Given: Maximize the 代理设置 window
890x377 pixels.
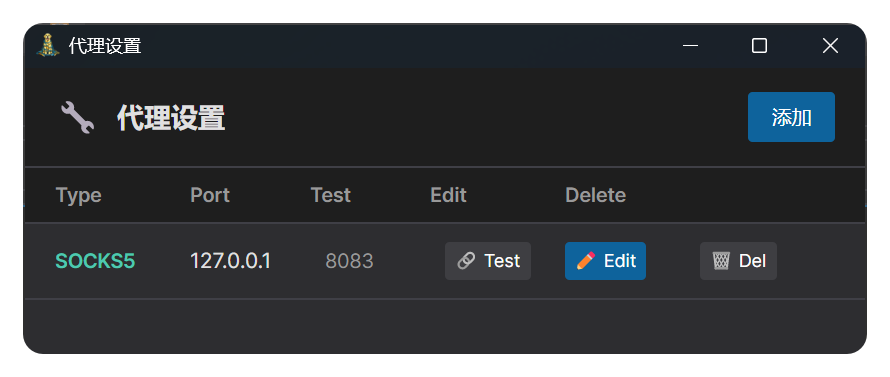Looking at the screenshot, I should 759,45.
